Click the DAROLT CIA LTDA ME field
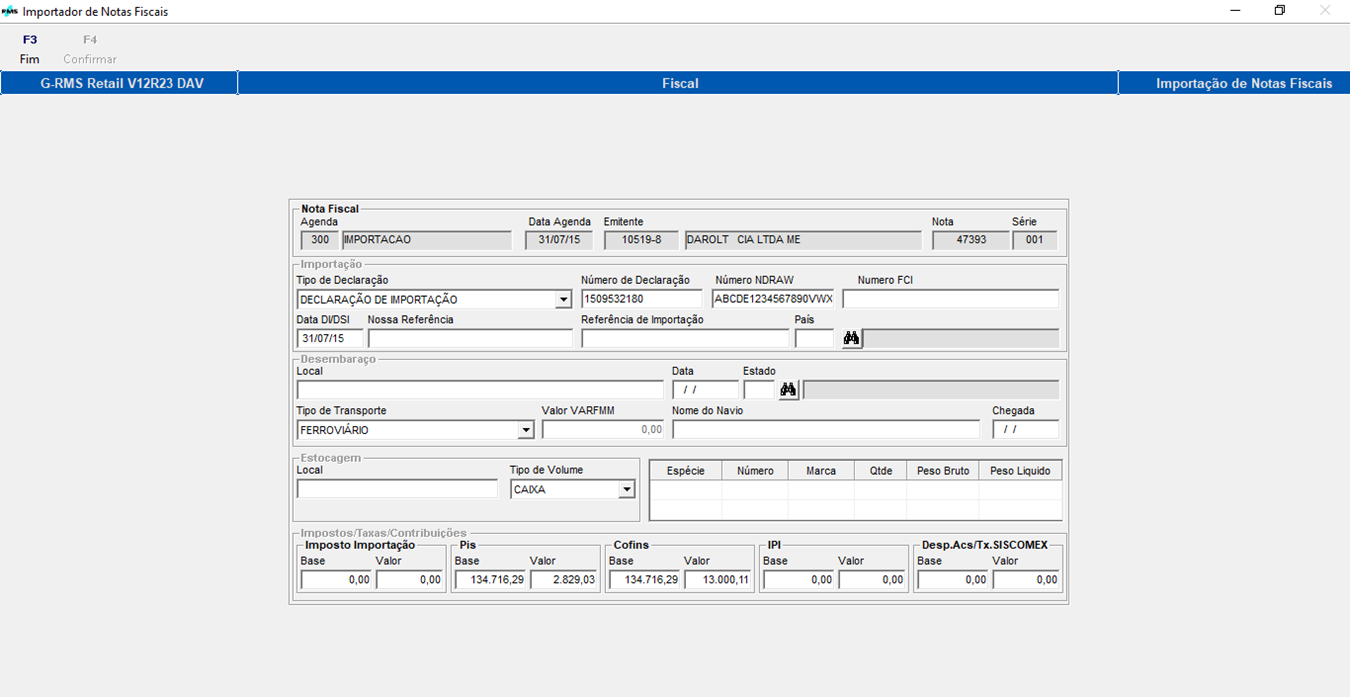This screenshot has width=1350, height=697. [802, 240]
